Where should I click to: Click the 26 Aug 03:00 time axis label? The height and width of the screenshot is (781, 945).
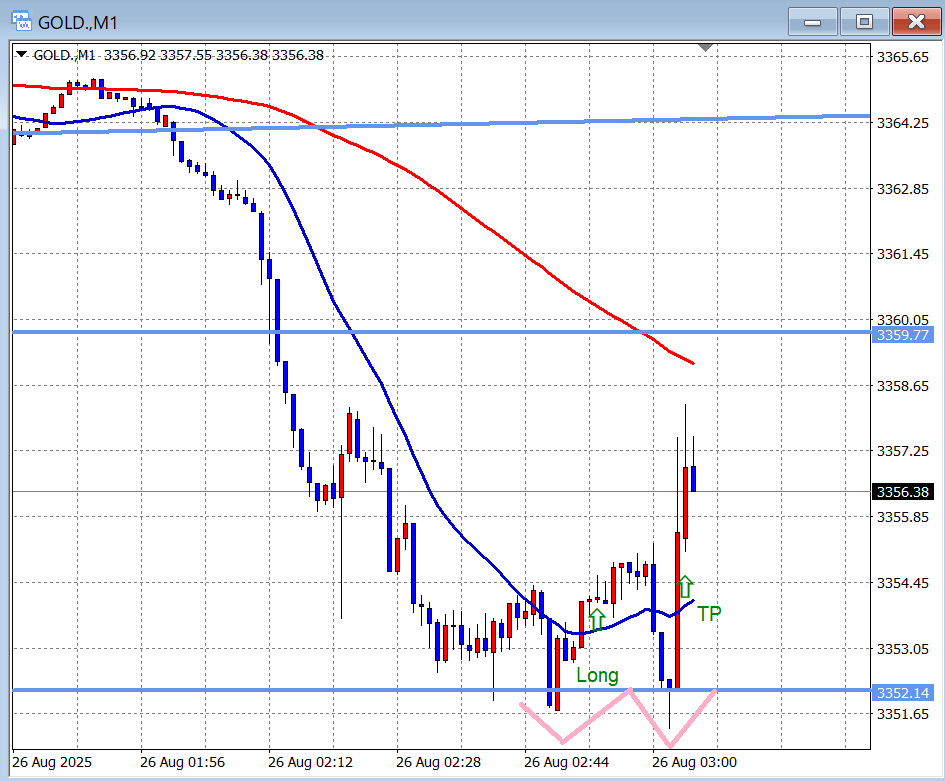click(x=690, y=762)
